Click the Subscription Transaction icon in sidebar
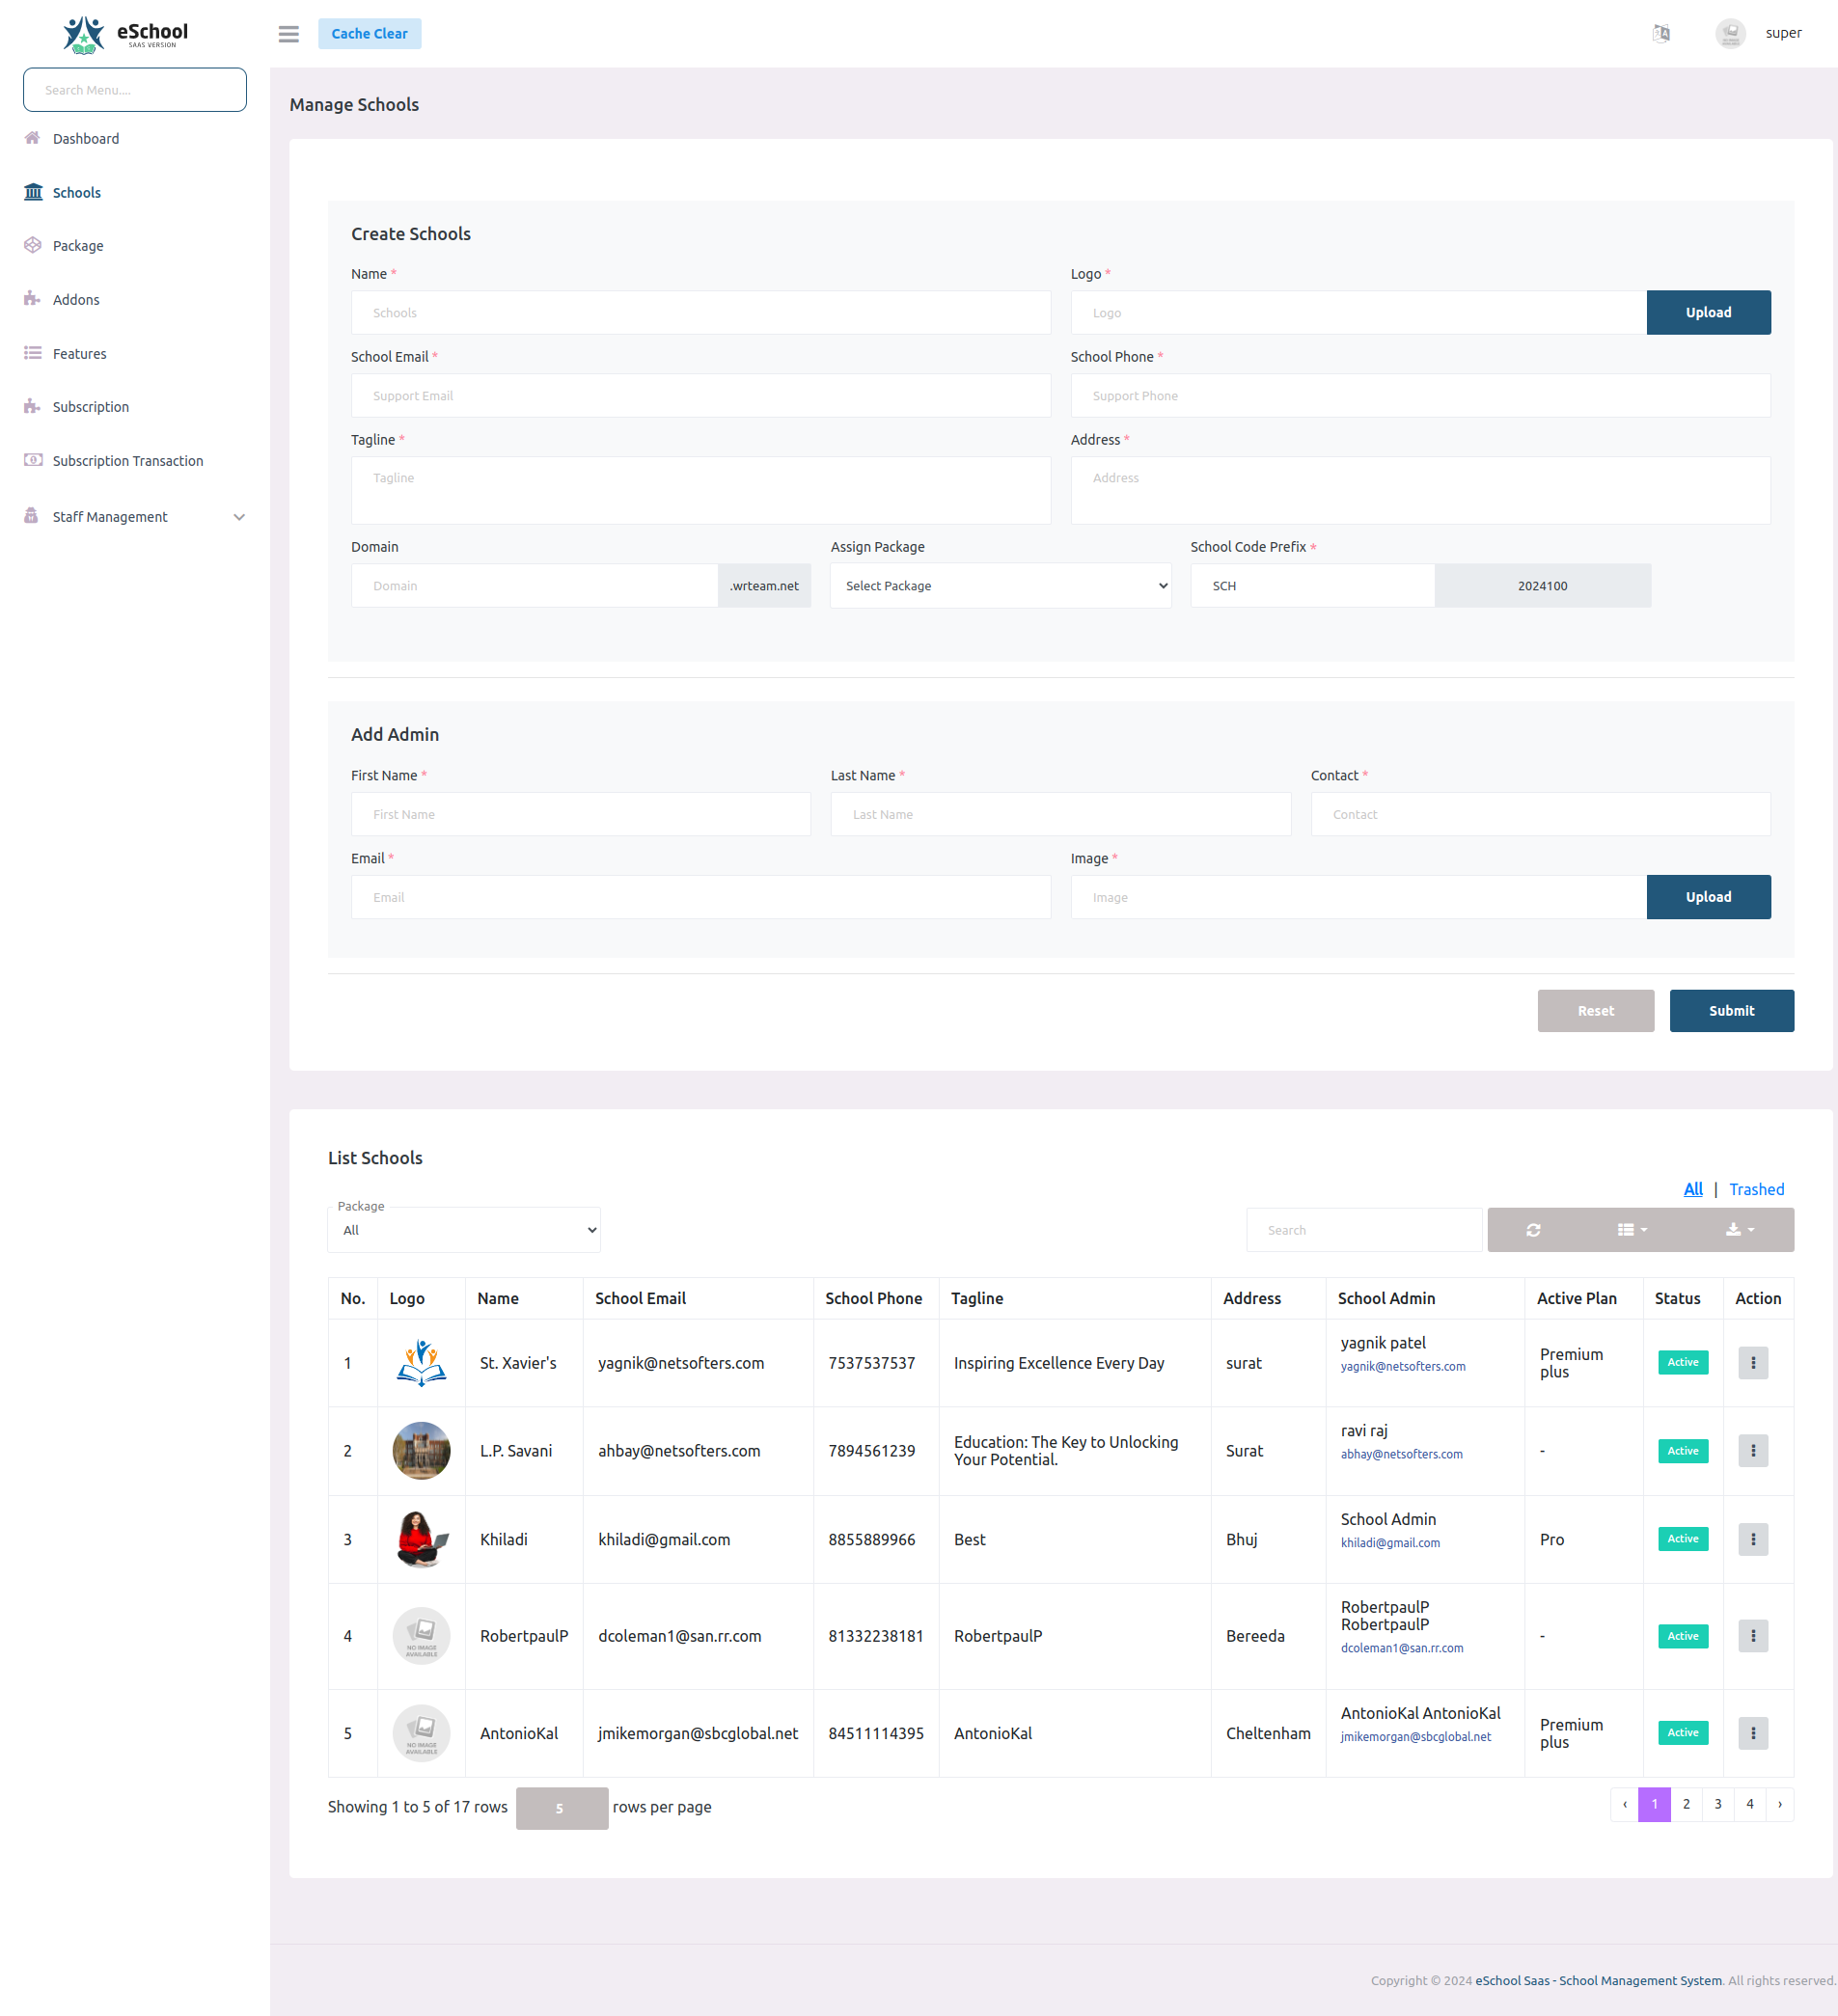Image resolution: width=1838 pixels, height=2016 pixels. tap(33, 460)
